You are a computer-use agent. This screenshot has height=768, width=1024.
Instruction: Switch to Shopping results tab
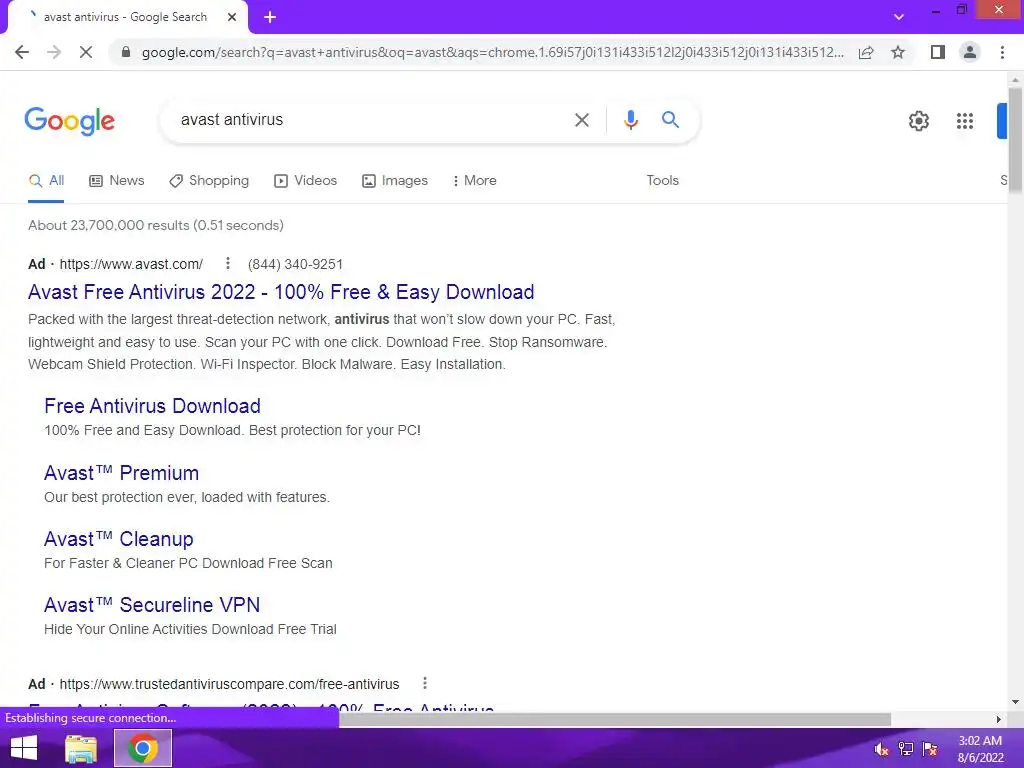[209, 181]
